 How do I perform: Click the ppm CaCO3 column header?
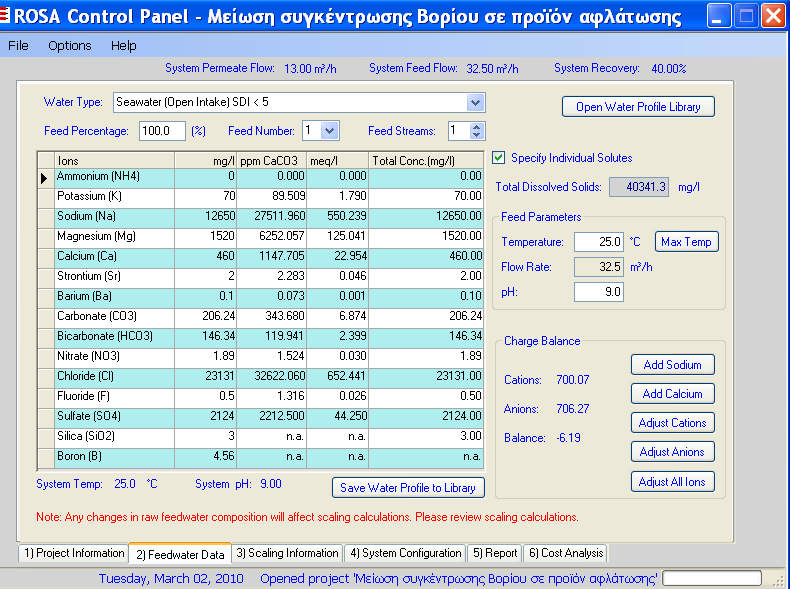[x=272, y=161]
